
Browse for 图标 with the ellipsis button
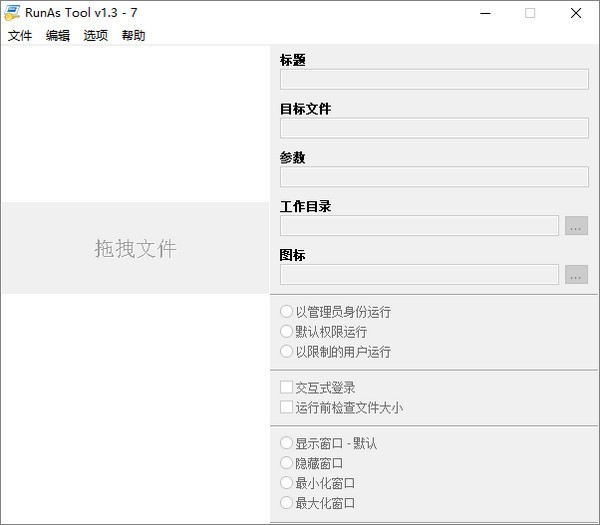576,274
